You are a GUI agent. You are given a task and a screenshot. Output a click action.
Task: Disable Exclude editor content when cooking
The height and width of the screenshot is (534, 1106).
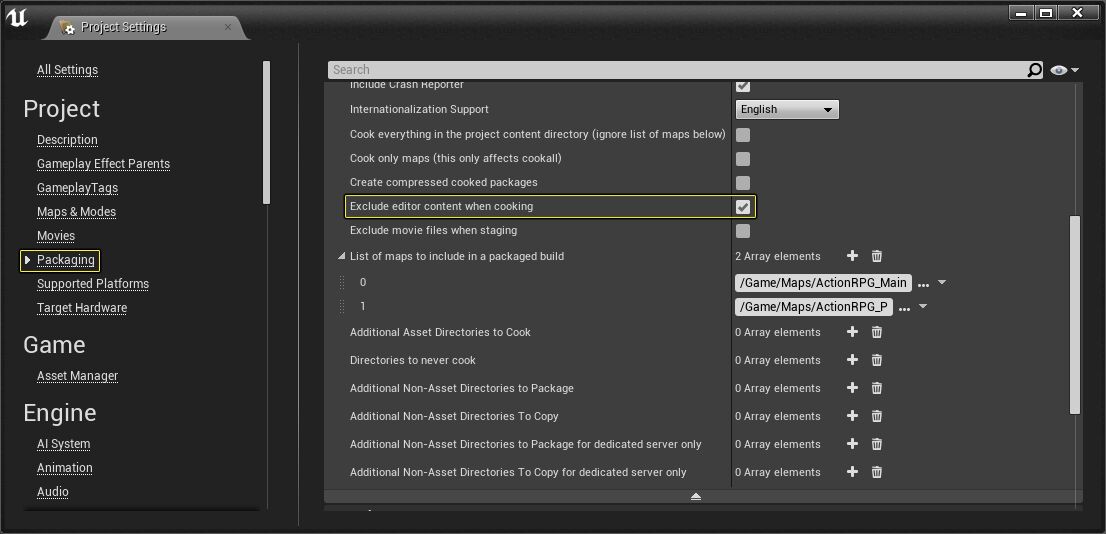743,207
